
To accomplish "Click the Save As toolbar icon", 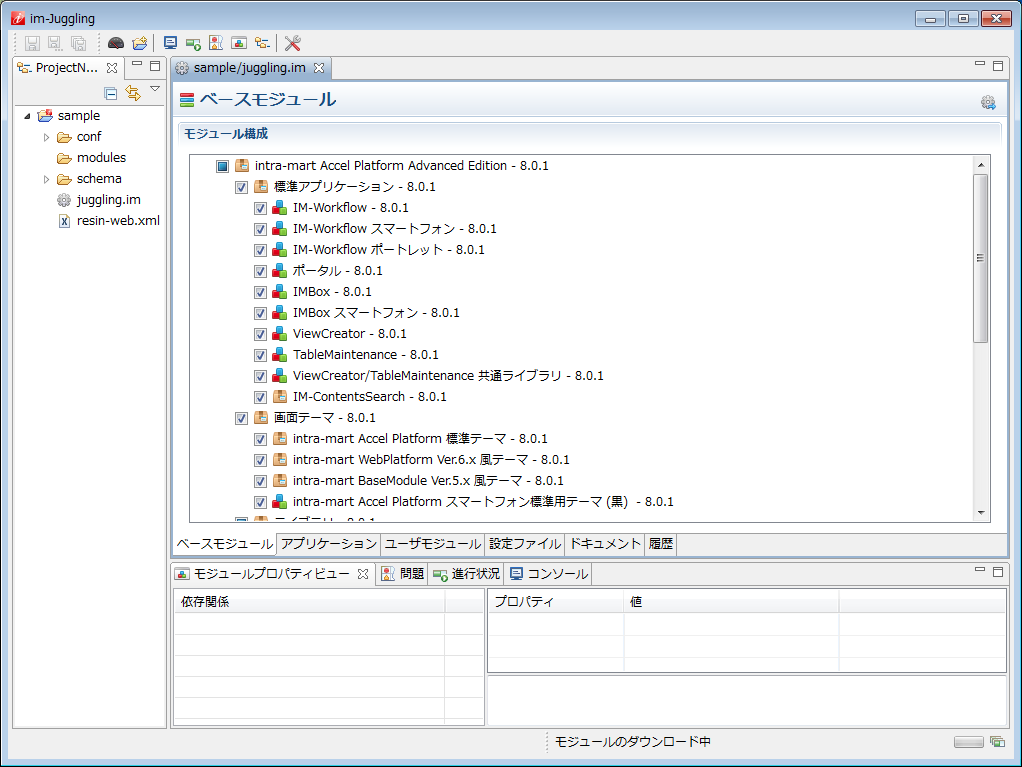I will (x=55, y=43).
